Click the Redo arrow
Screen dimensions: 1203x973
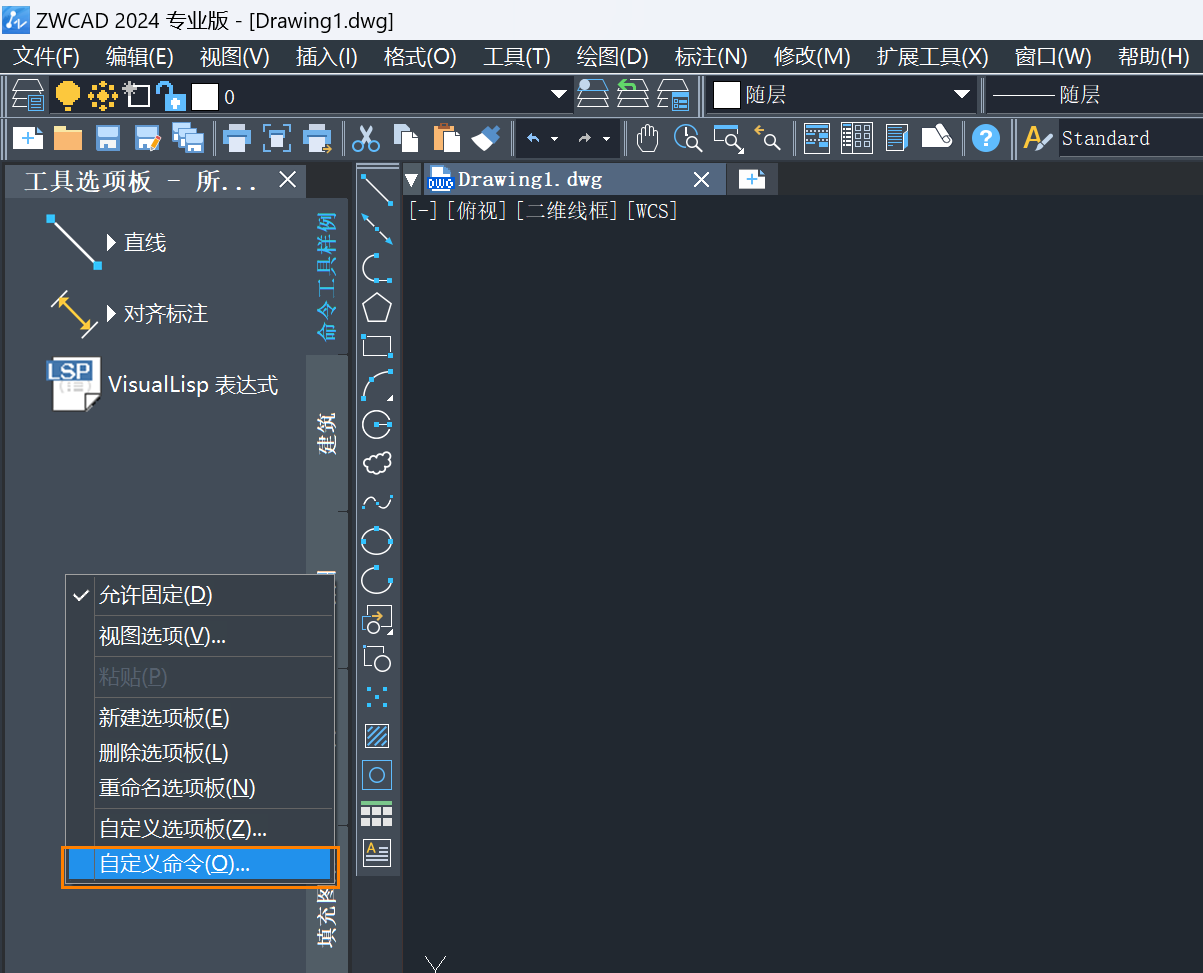coord(585,138)
